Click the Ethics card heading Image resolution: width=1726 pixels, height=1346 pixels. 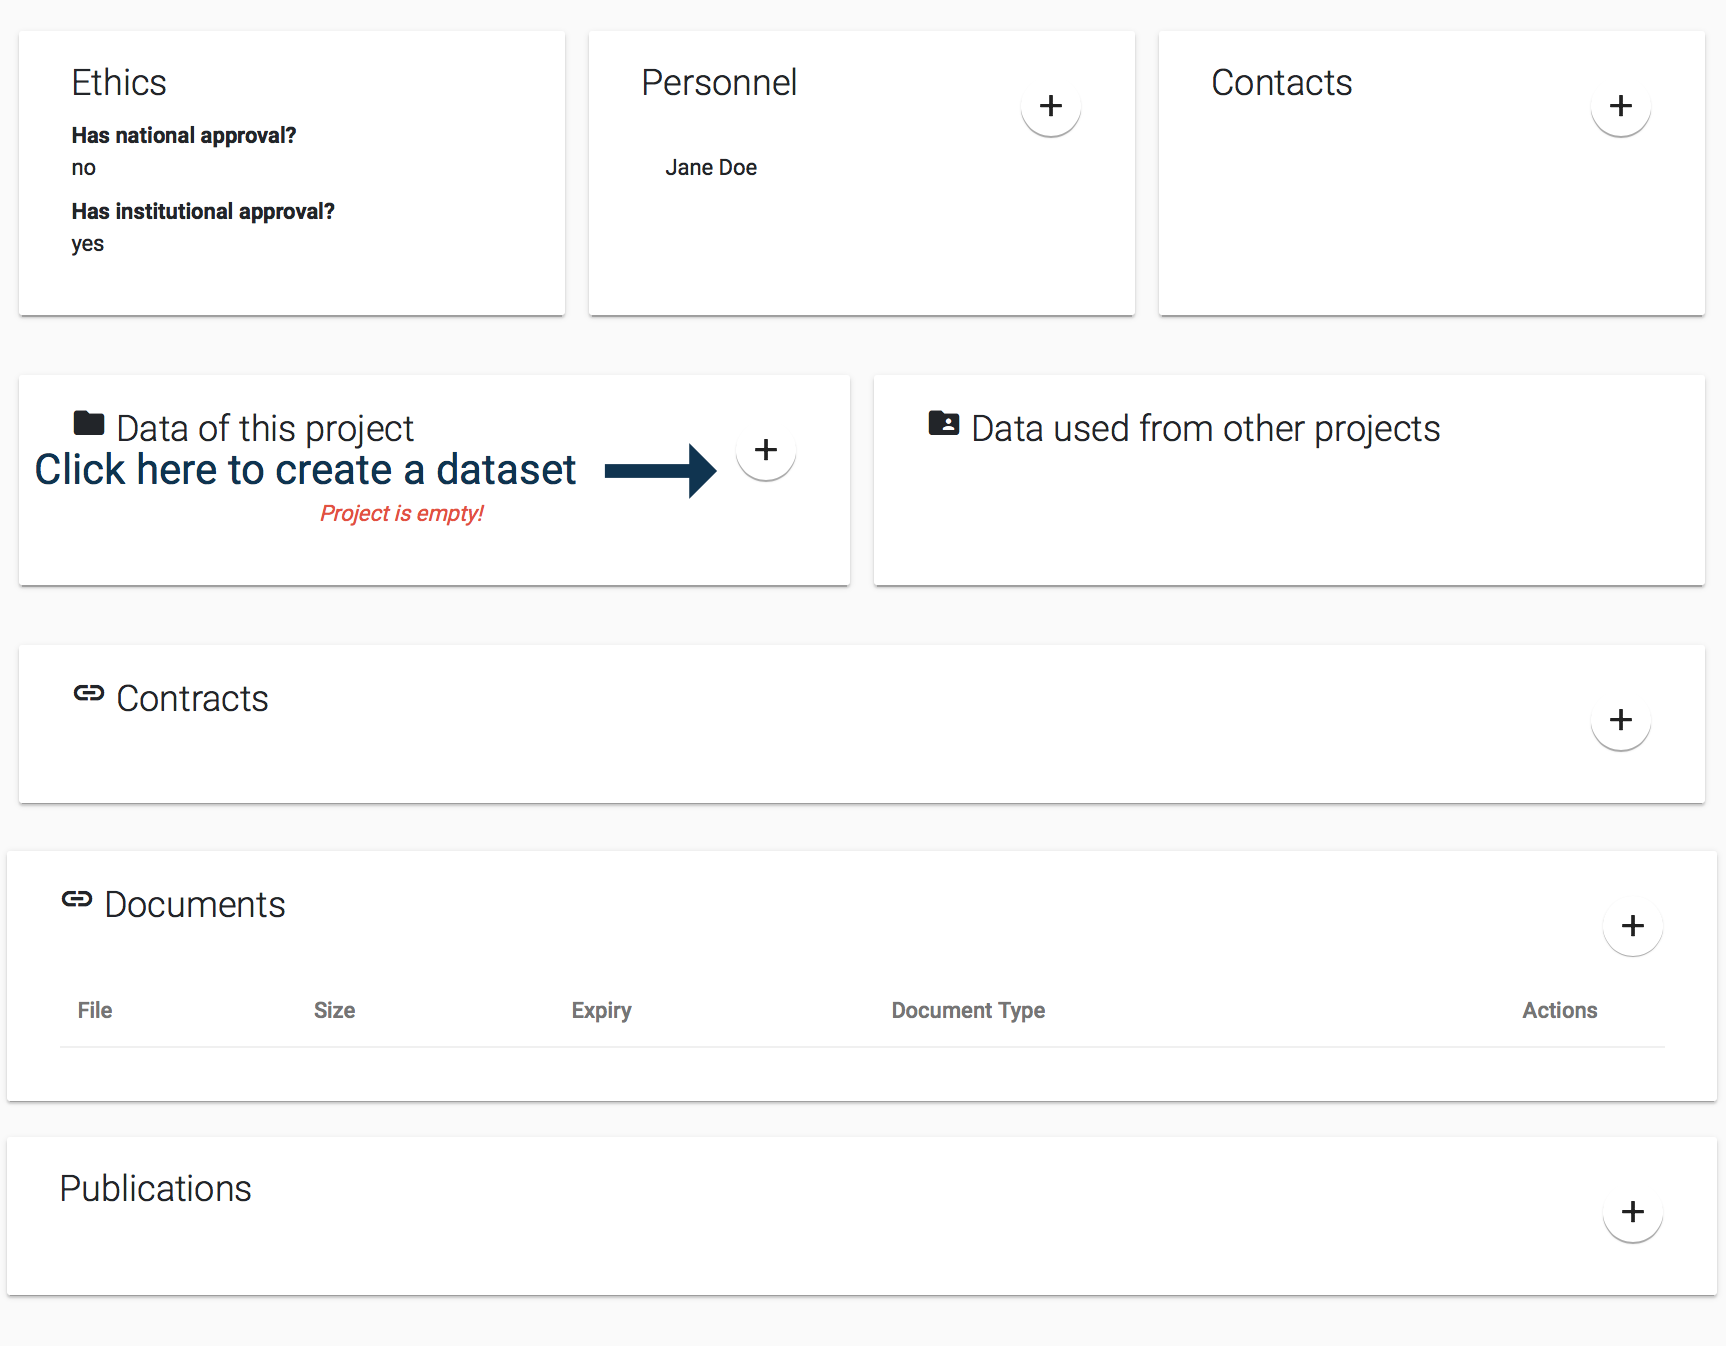point(119,83)
